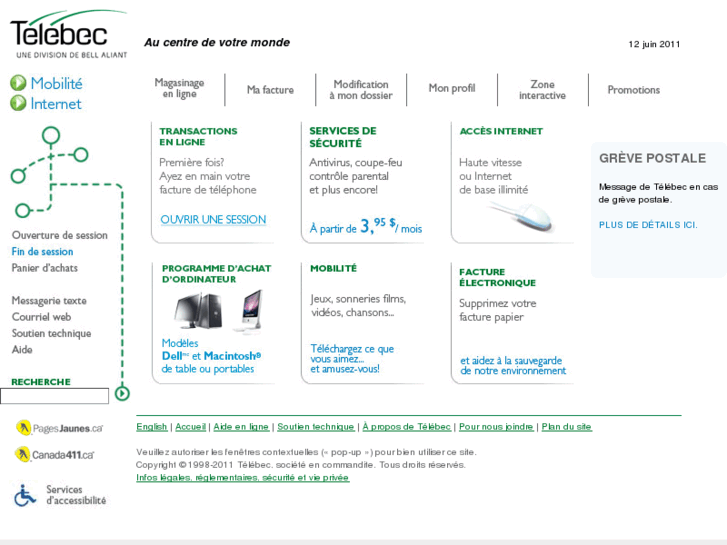Open the Zone interactive menu
Image resolution: width=727 pixels, height=545 pixels.
click(x=542, y=90)
